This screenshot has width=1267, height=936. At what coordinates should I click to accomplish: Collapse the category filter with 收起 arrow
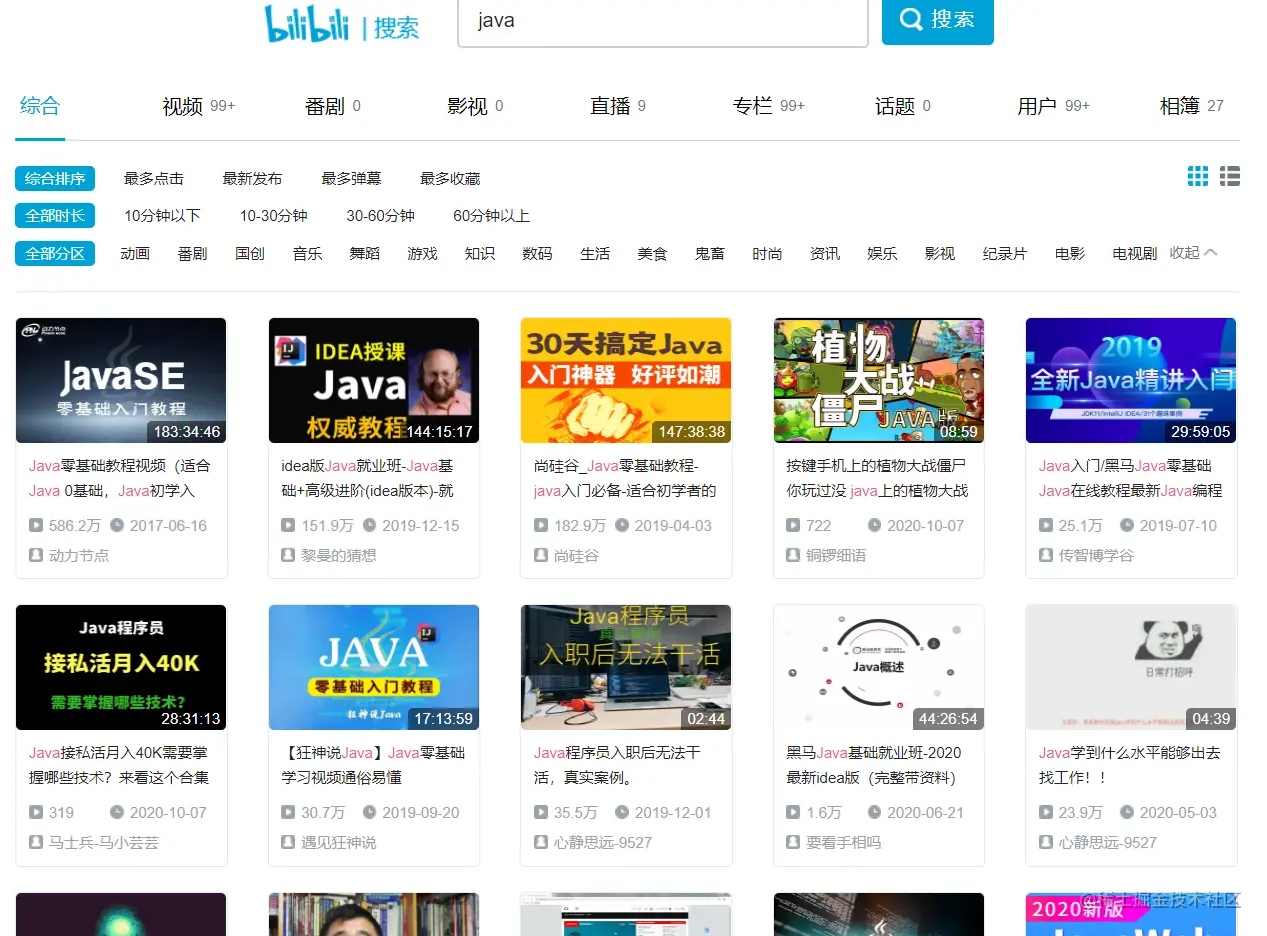1194,253
